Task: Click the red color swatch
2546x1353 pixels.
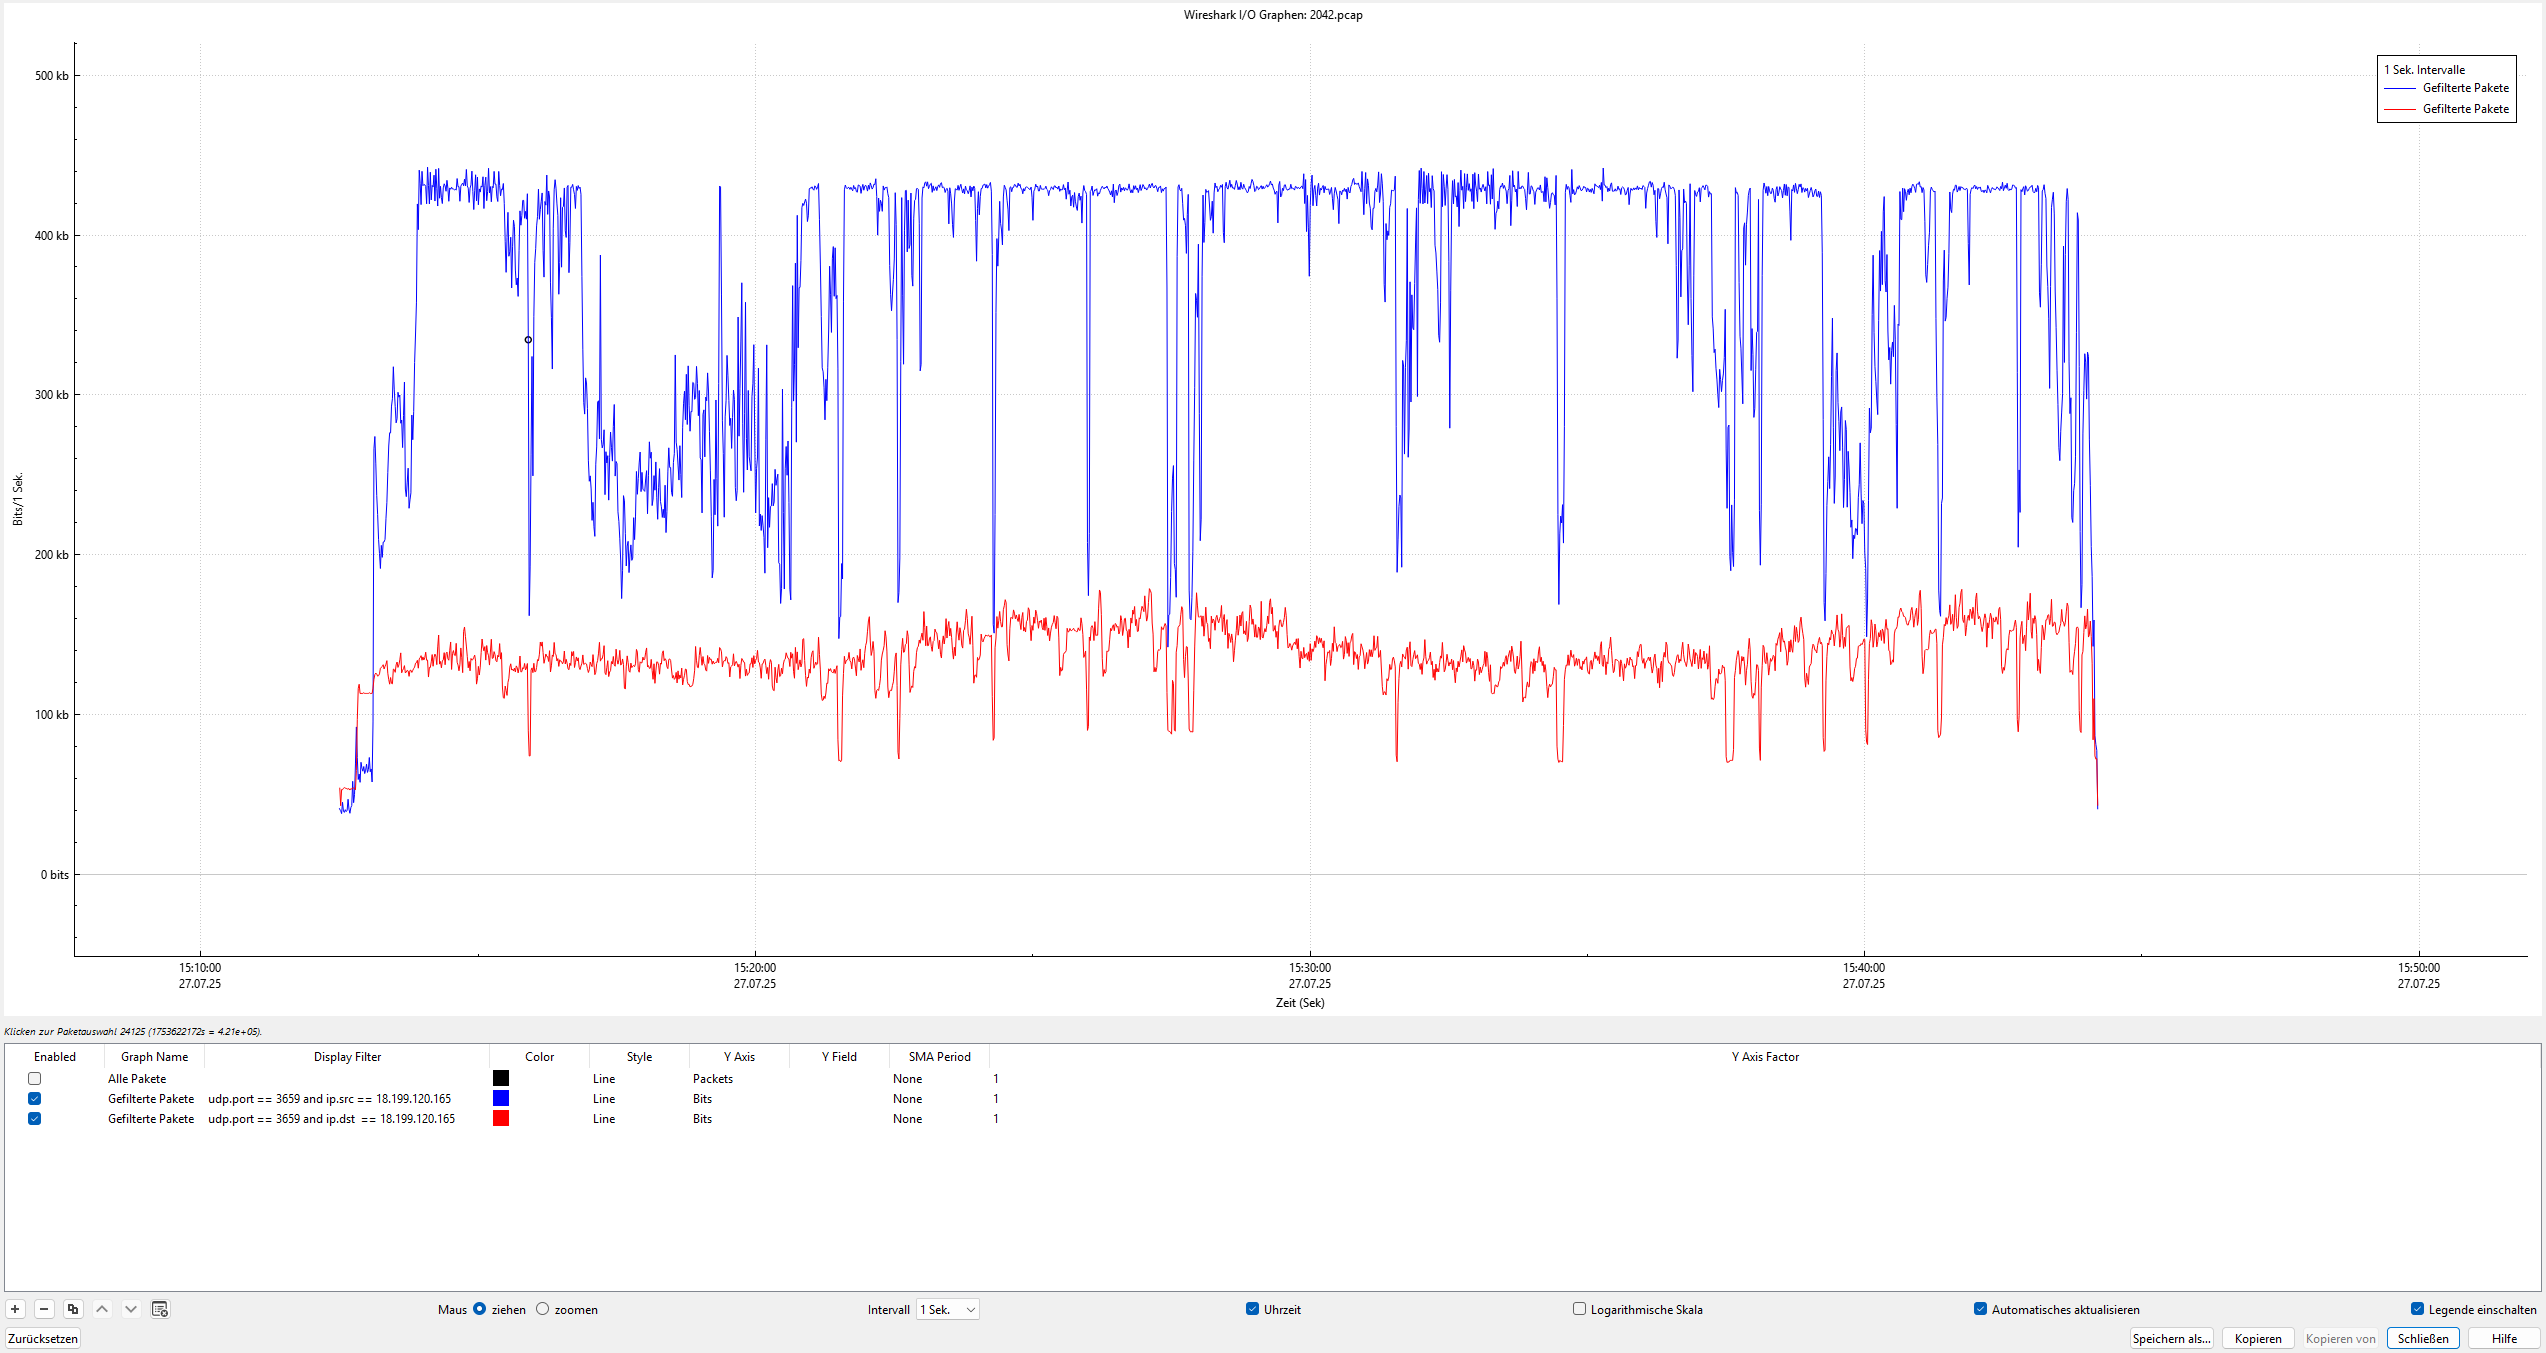Action: click(x=501, y=1119)
